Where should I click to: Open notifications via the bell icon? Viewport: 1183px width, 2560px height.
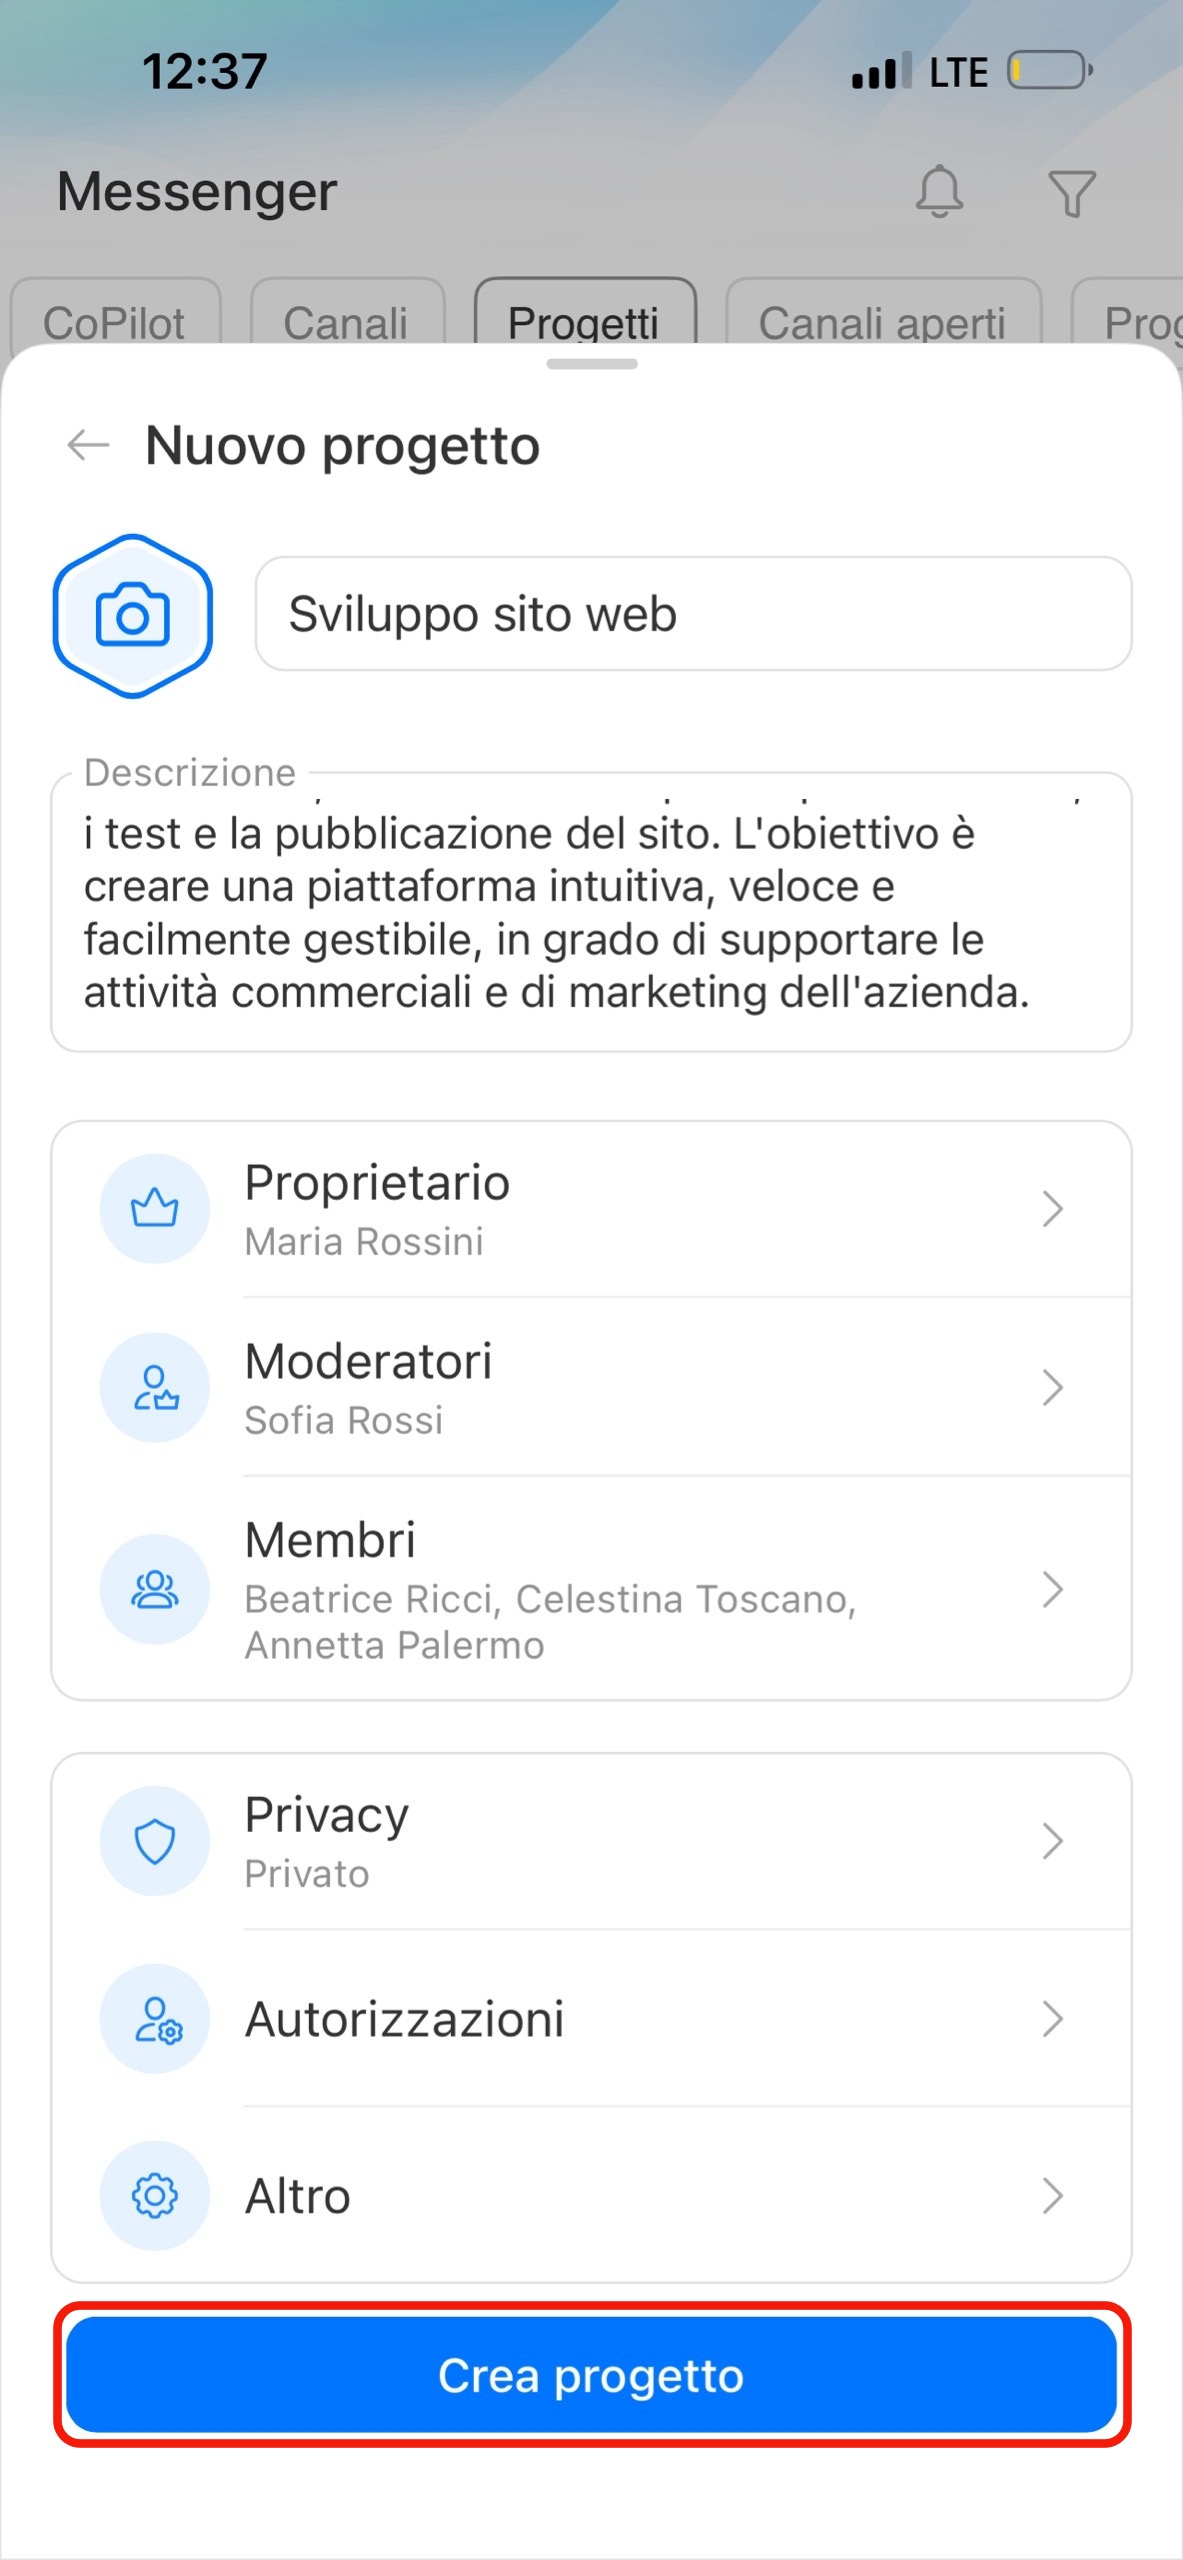(939, 191)
